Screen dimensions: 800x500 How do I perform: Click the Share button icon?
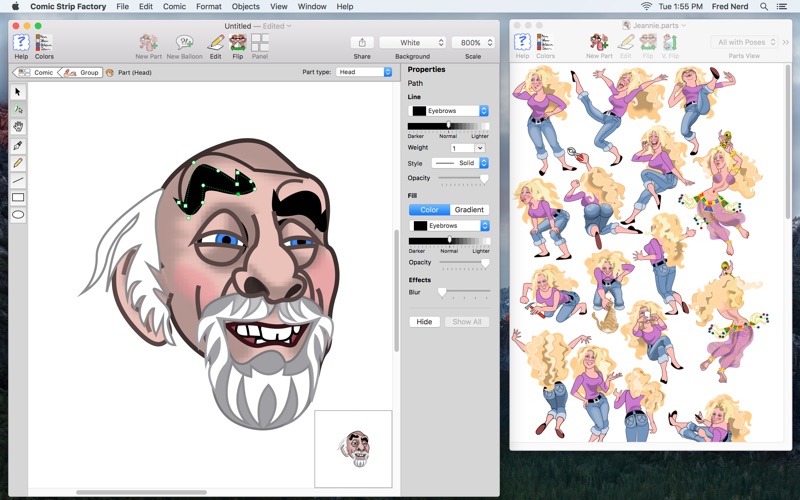click(x=362, y=42)
